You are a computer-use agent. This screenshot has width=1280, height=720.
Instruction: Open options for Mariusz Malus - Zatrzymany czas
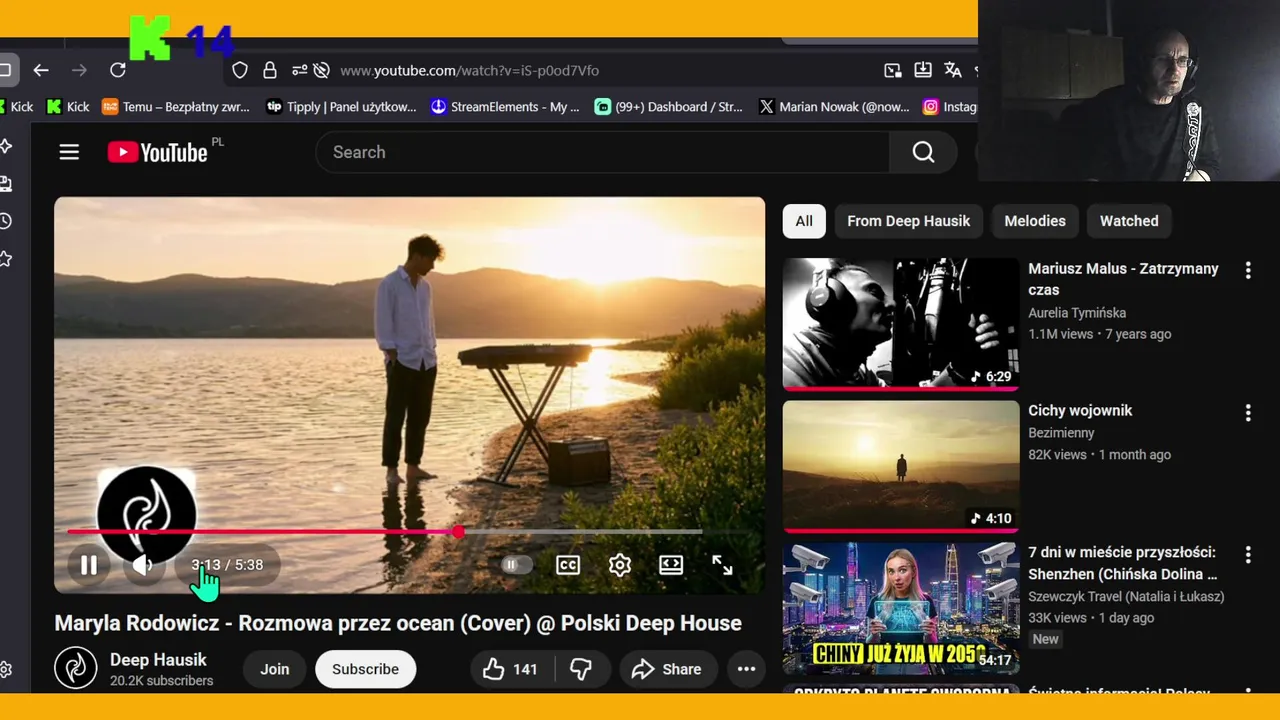(x=1247, y=270)
